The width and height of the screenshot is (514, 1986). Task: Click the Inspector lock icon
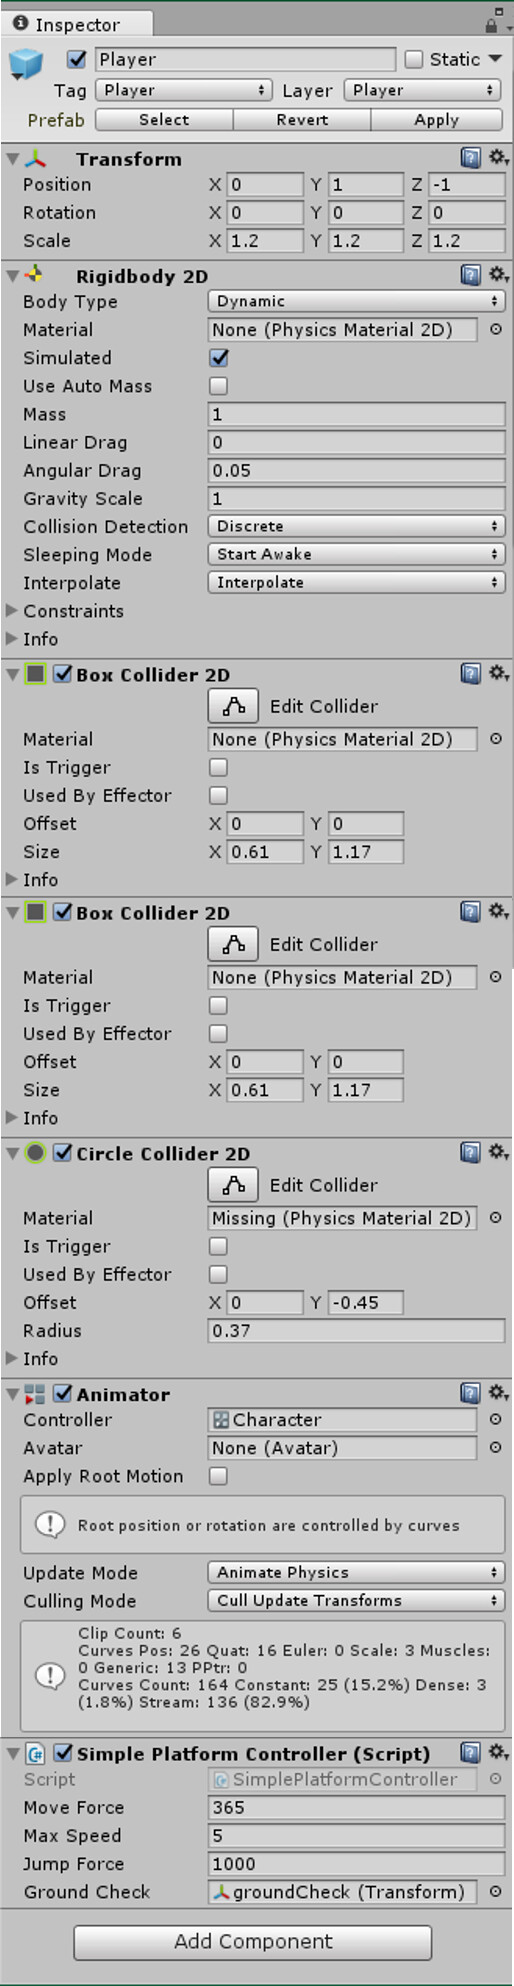[x=491, y=23]
